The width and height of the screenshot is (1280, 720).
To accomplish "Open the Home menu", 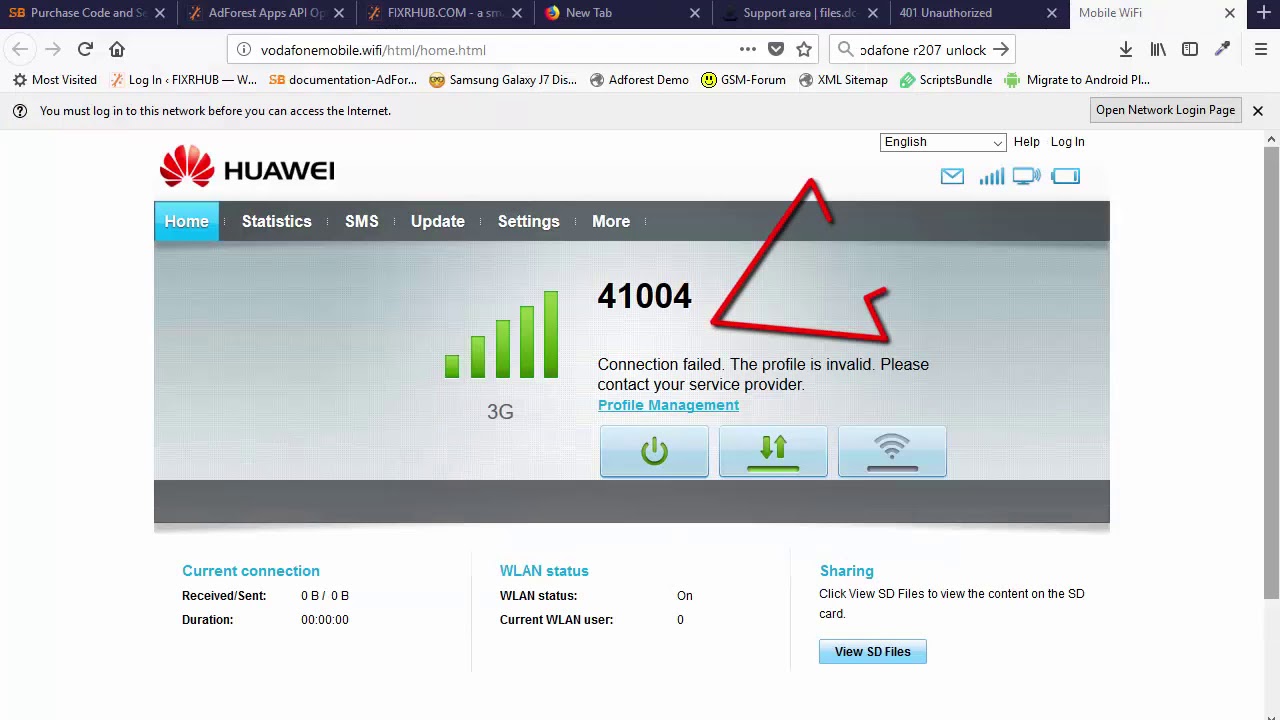I will pyautogui.click(x=186, y=221).
